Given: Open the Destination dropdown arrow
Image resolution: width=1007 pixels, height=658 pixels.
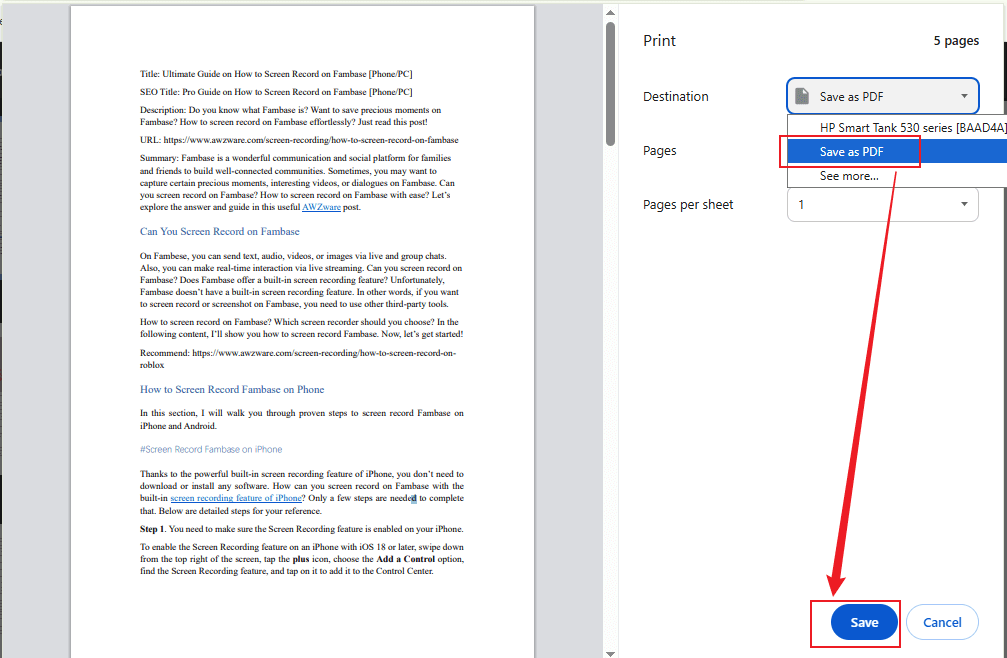Looking at the screenshot, I should (966, 95).
